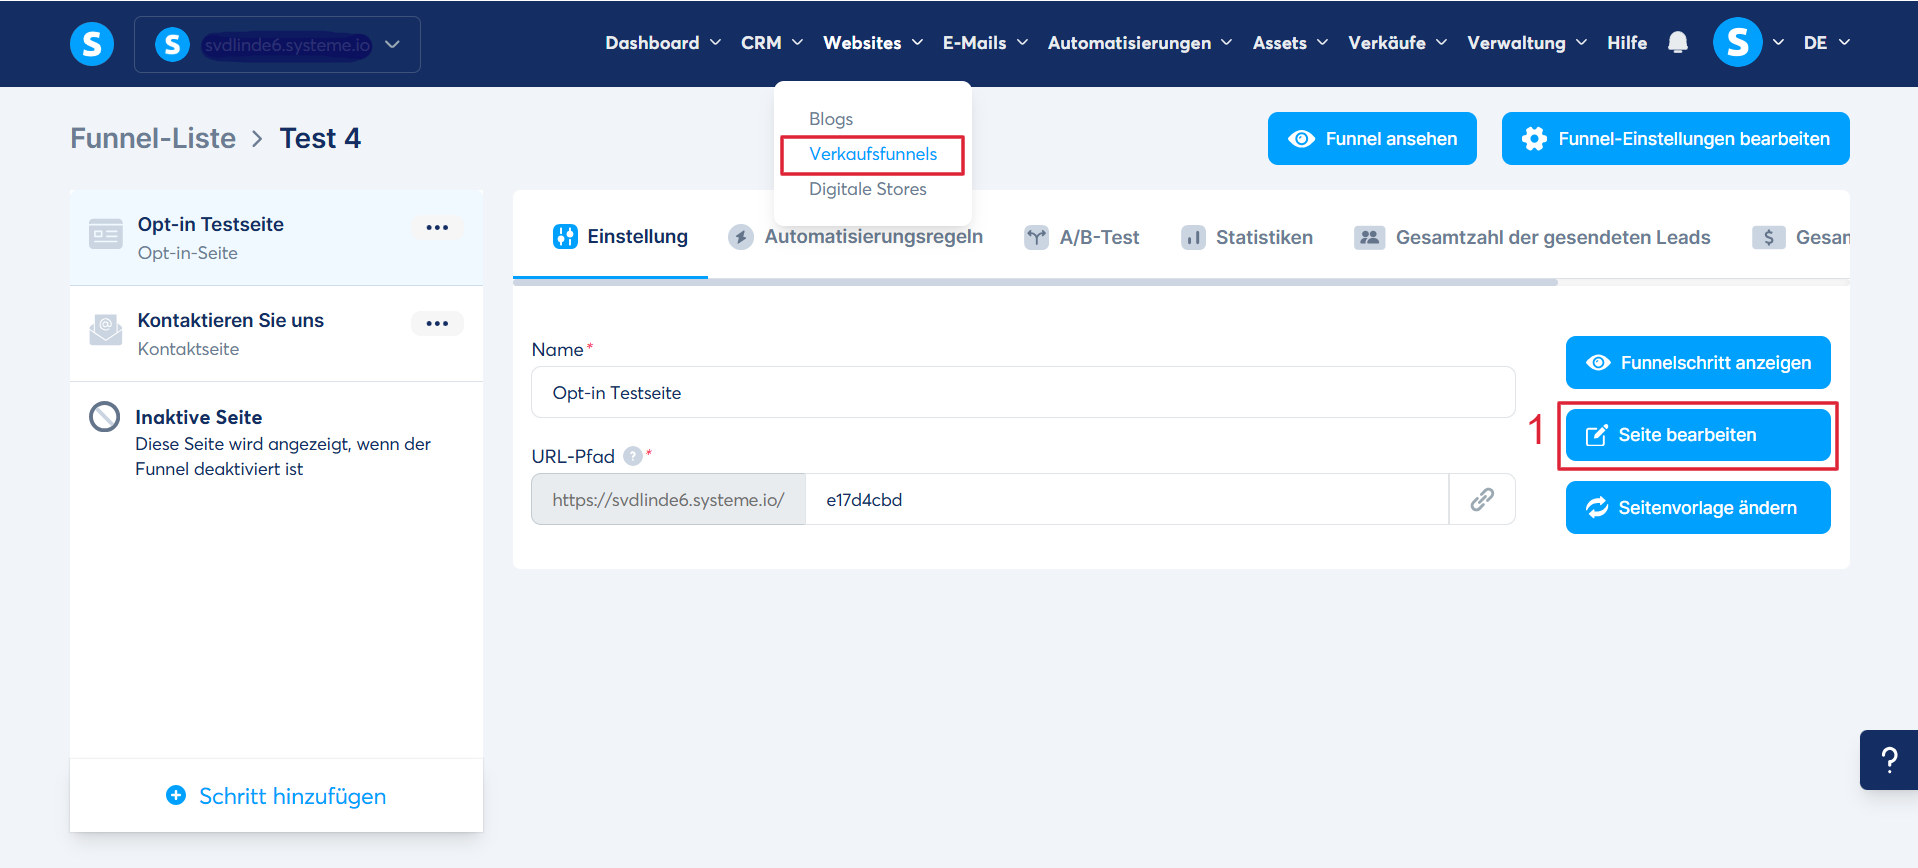Click the Hilfe link in navigation

[1627, 43]
